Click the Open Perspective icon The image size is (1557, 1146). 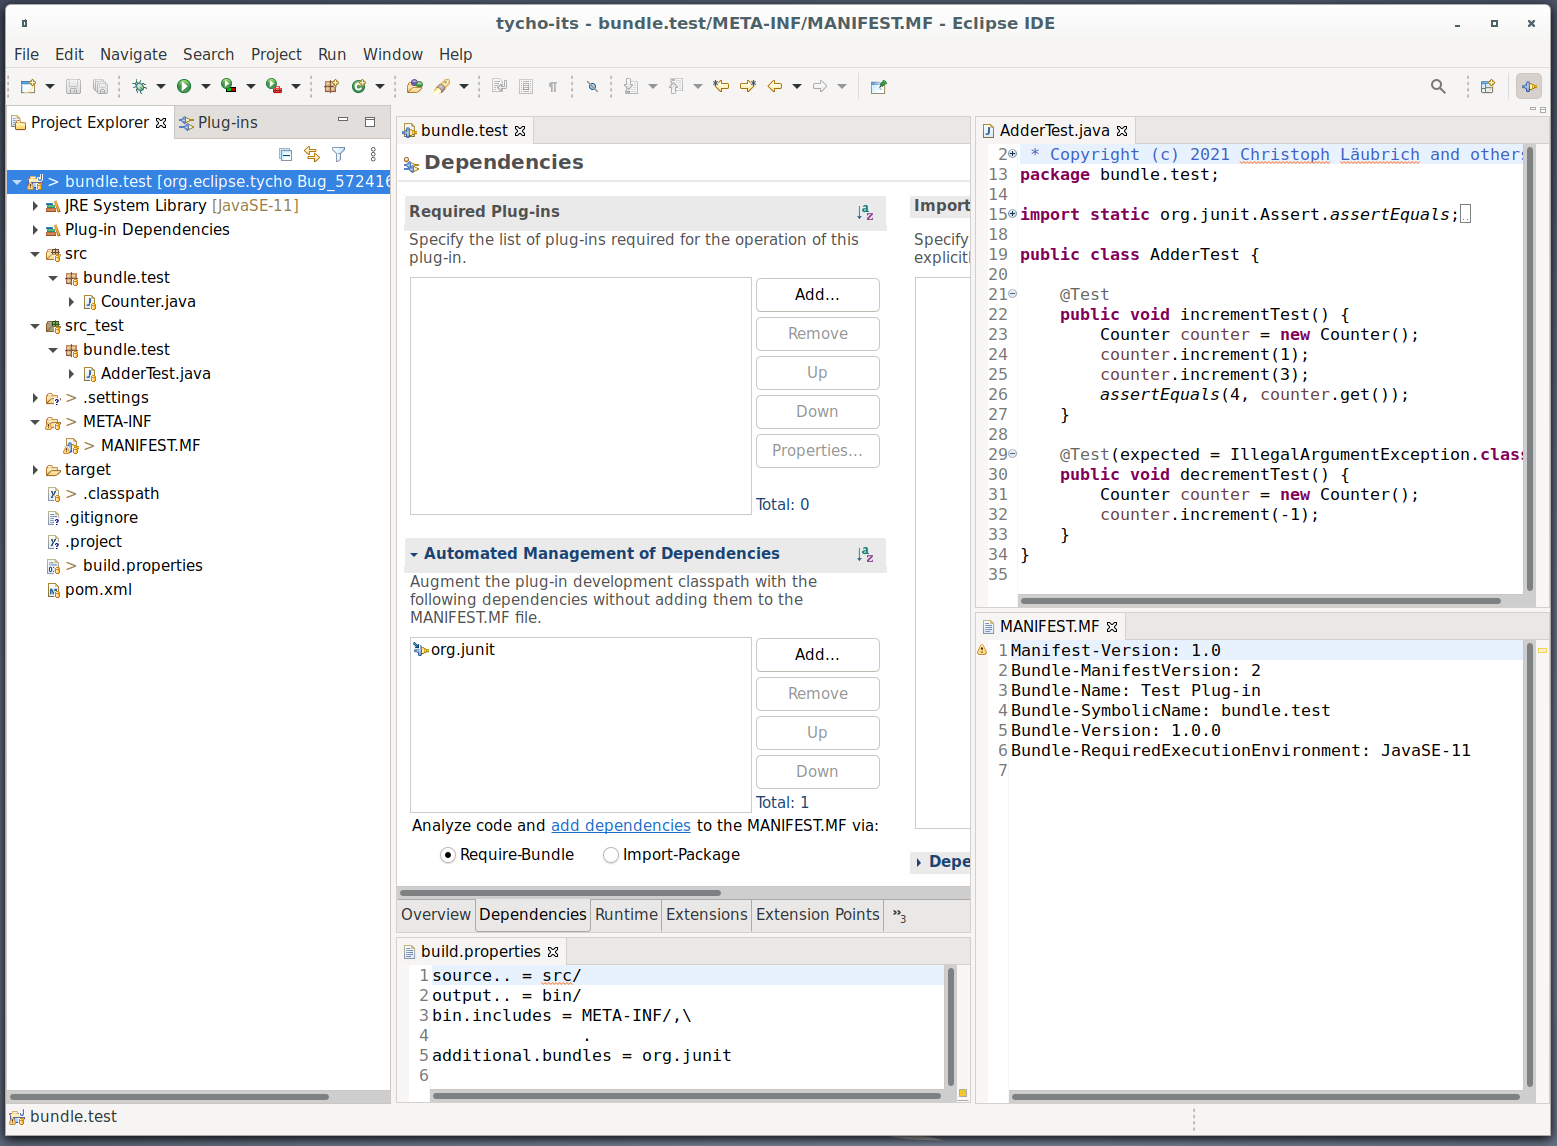point(1488,87)
